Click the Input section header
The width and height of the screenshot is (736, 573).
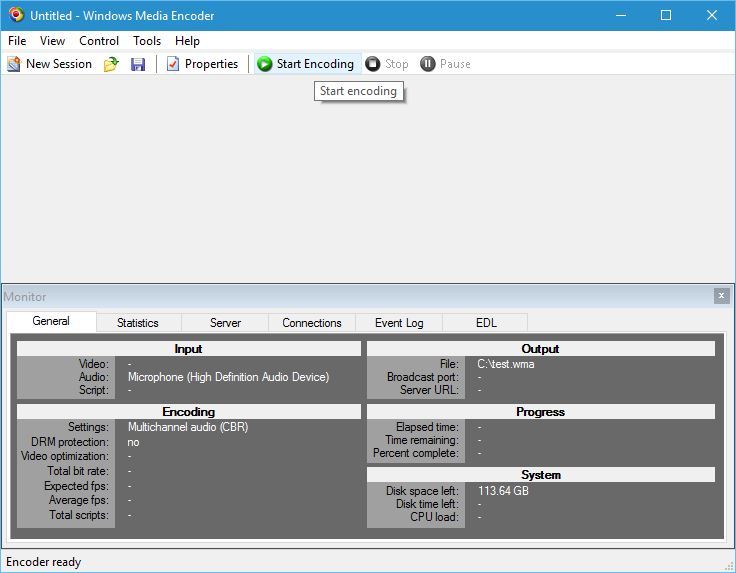tap(189, 349)
